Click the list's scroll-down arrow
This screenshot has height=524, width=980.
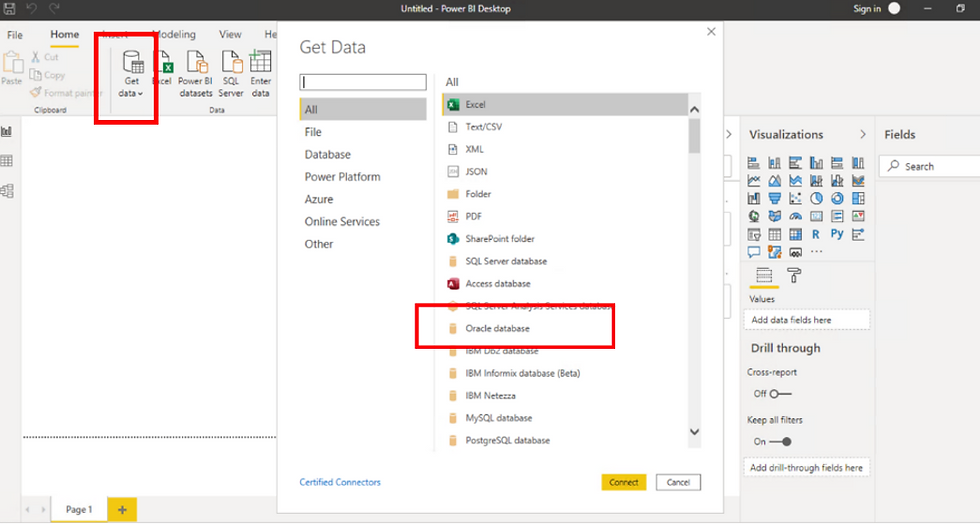coord(694,432)
